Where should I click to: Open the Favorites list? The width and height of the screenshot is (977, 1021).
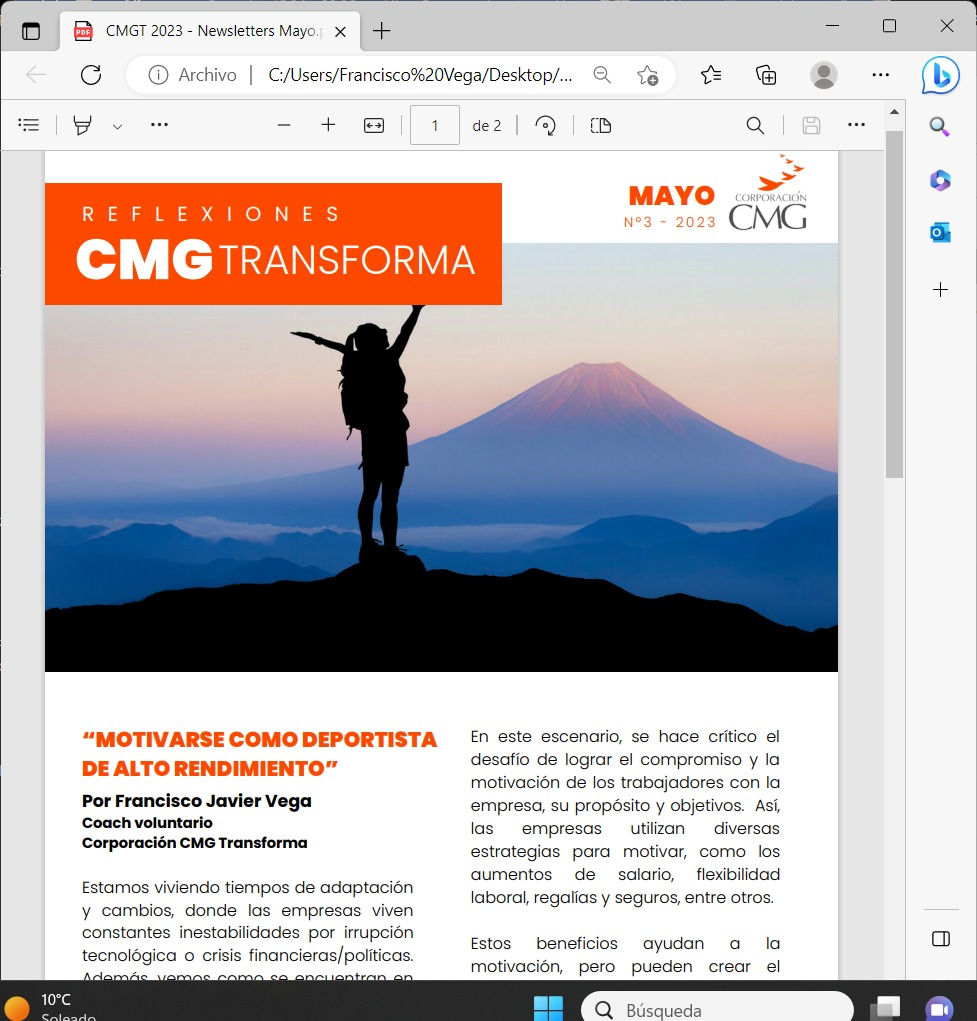coord(711,75)
